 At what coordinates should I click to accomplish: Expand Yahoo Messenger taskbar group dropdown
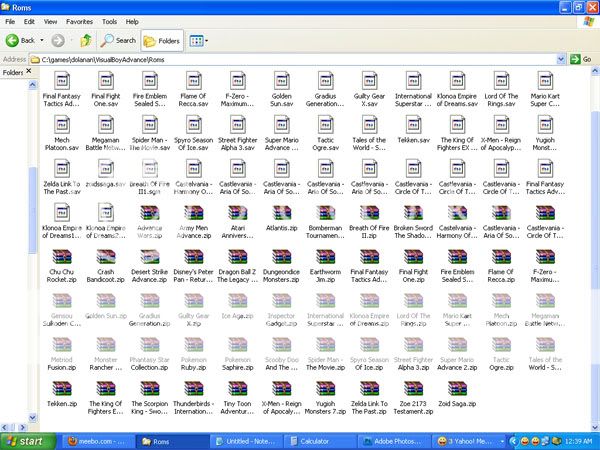[502, 442]
